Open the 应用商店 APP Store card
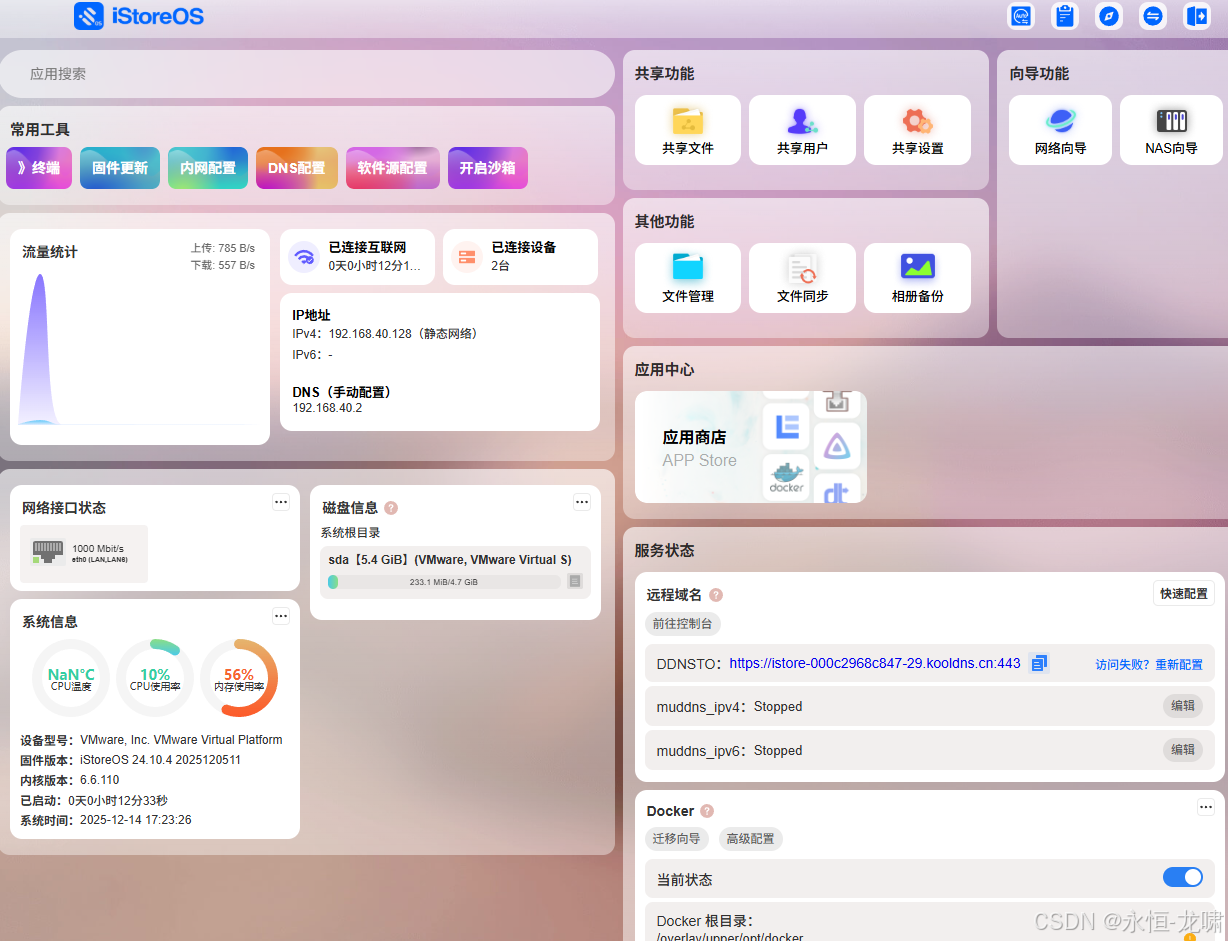Image resolution: width=1228 pixels, height=941 pixels. click(751, 447)
